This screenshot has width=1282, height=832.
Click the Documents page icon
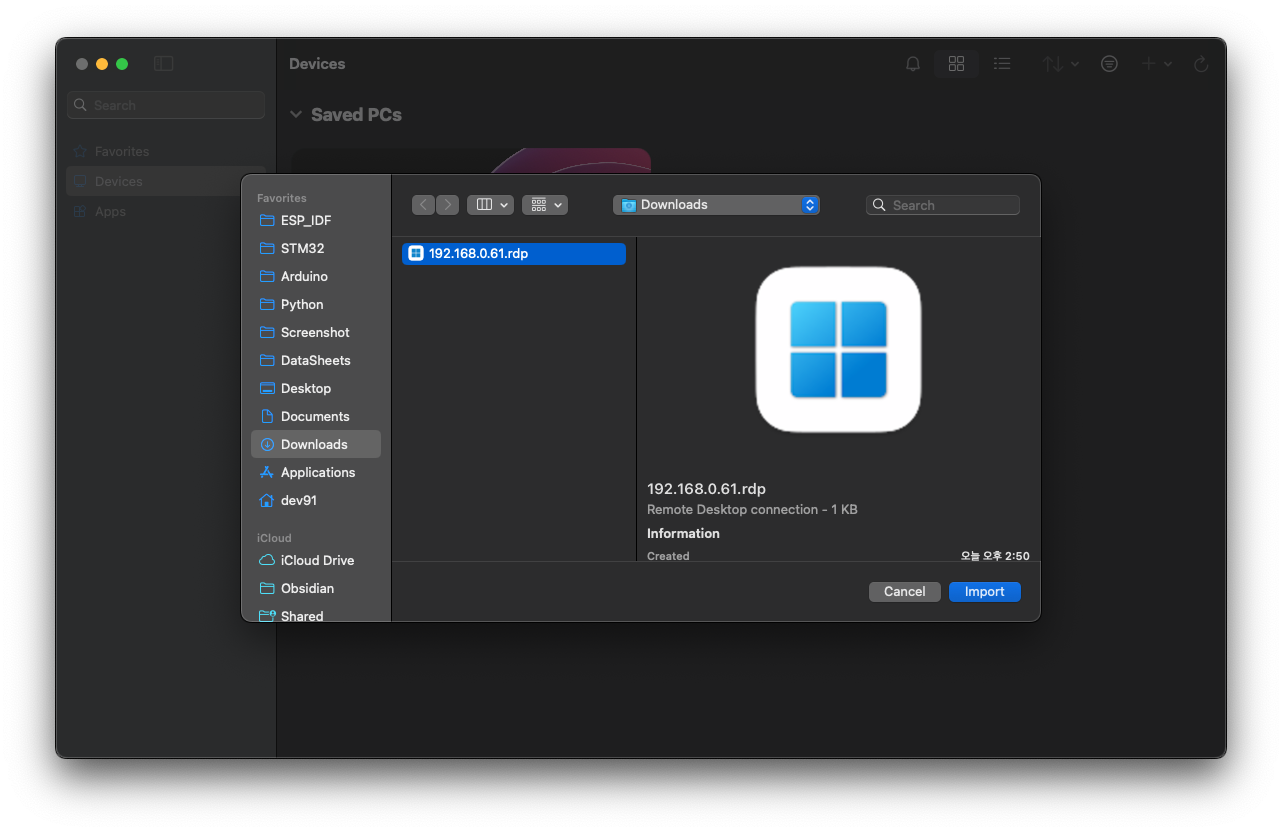[267, 416]
